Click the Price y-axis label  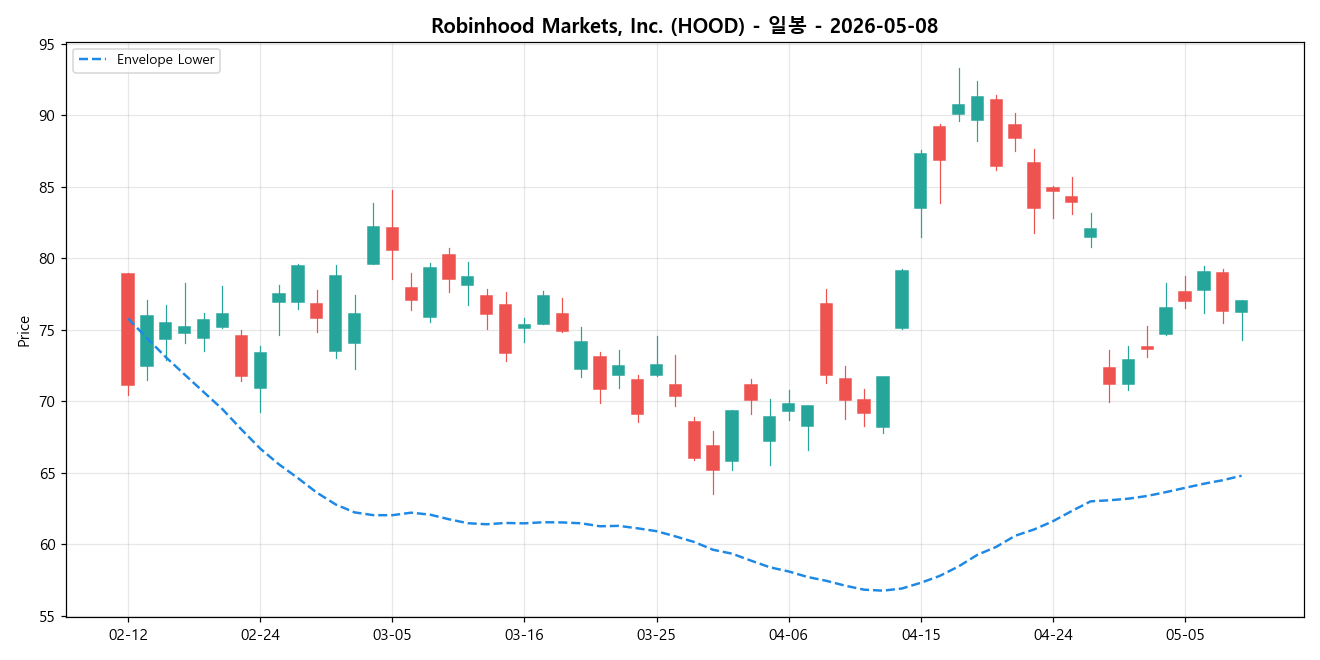(23, 330)
